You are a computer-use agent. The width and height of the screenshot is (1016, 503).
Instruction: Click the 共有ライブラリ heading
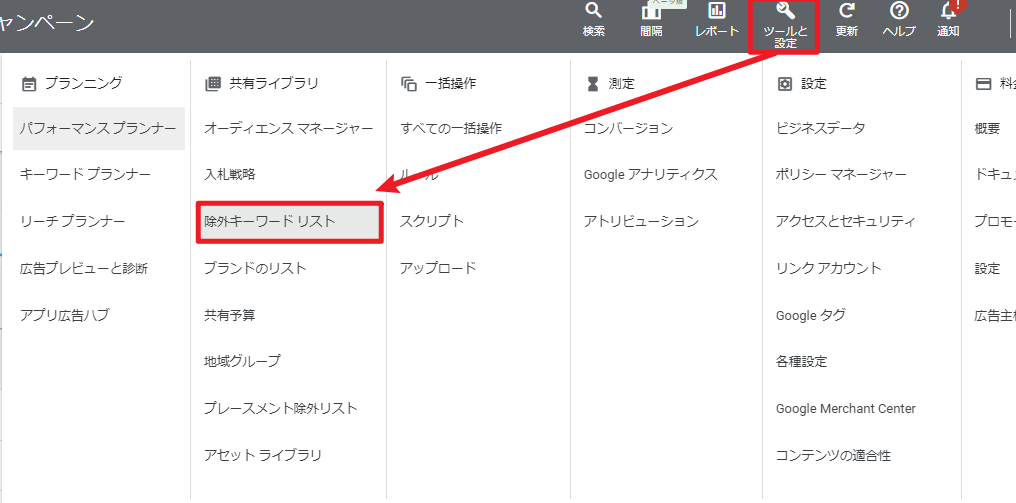point(274,84)
